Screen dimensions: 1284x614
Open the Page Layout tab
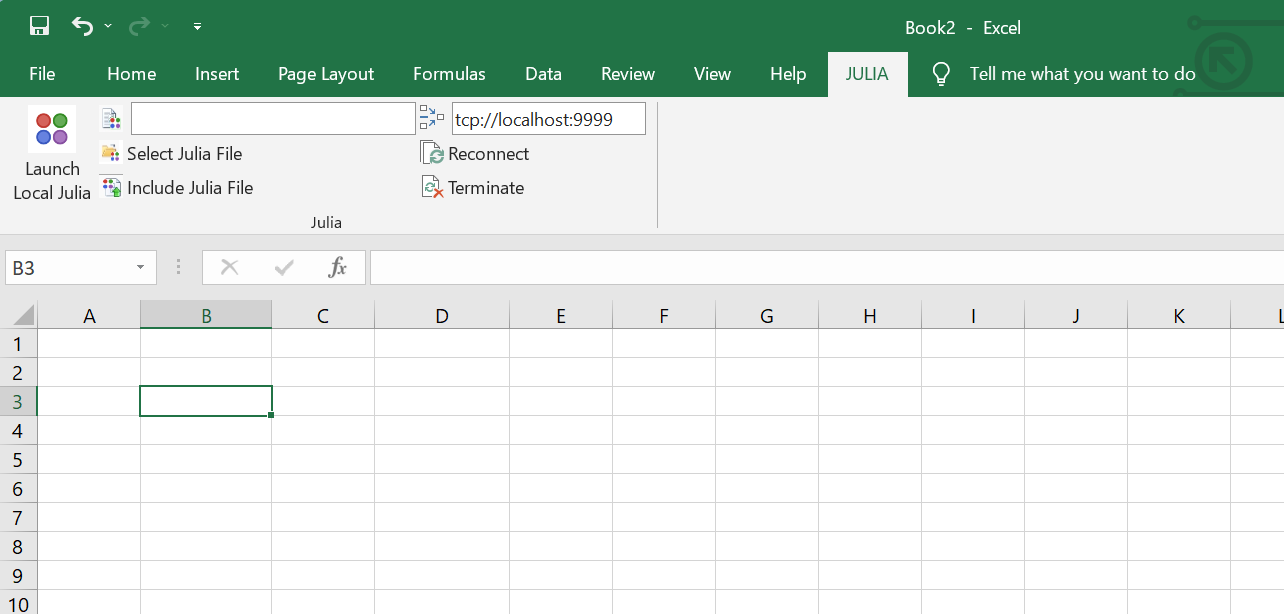326,74
